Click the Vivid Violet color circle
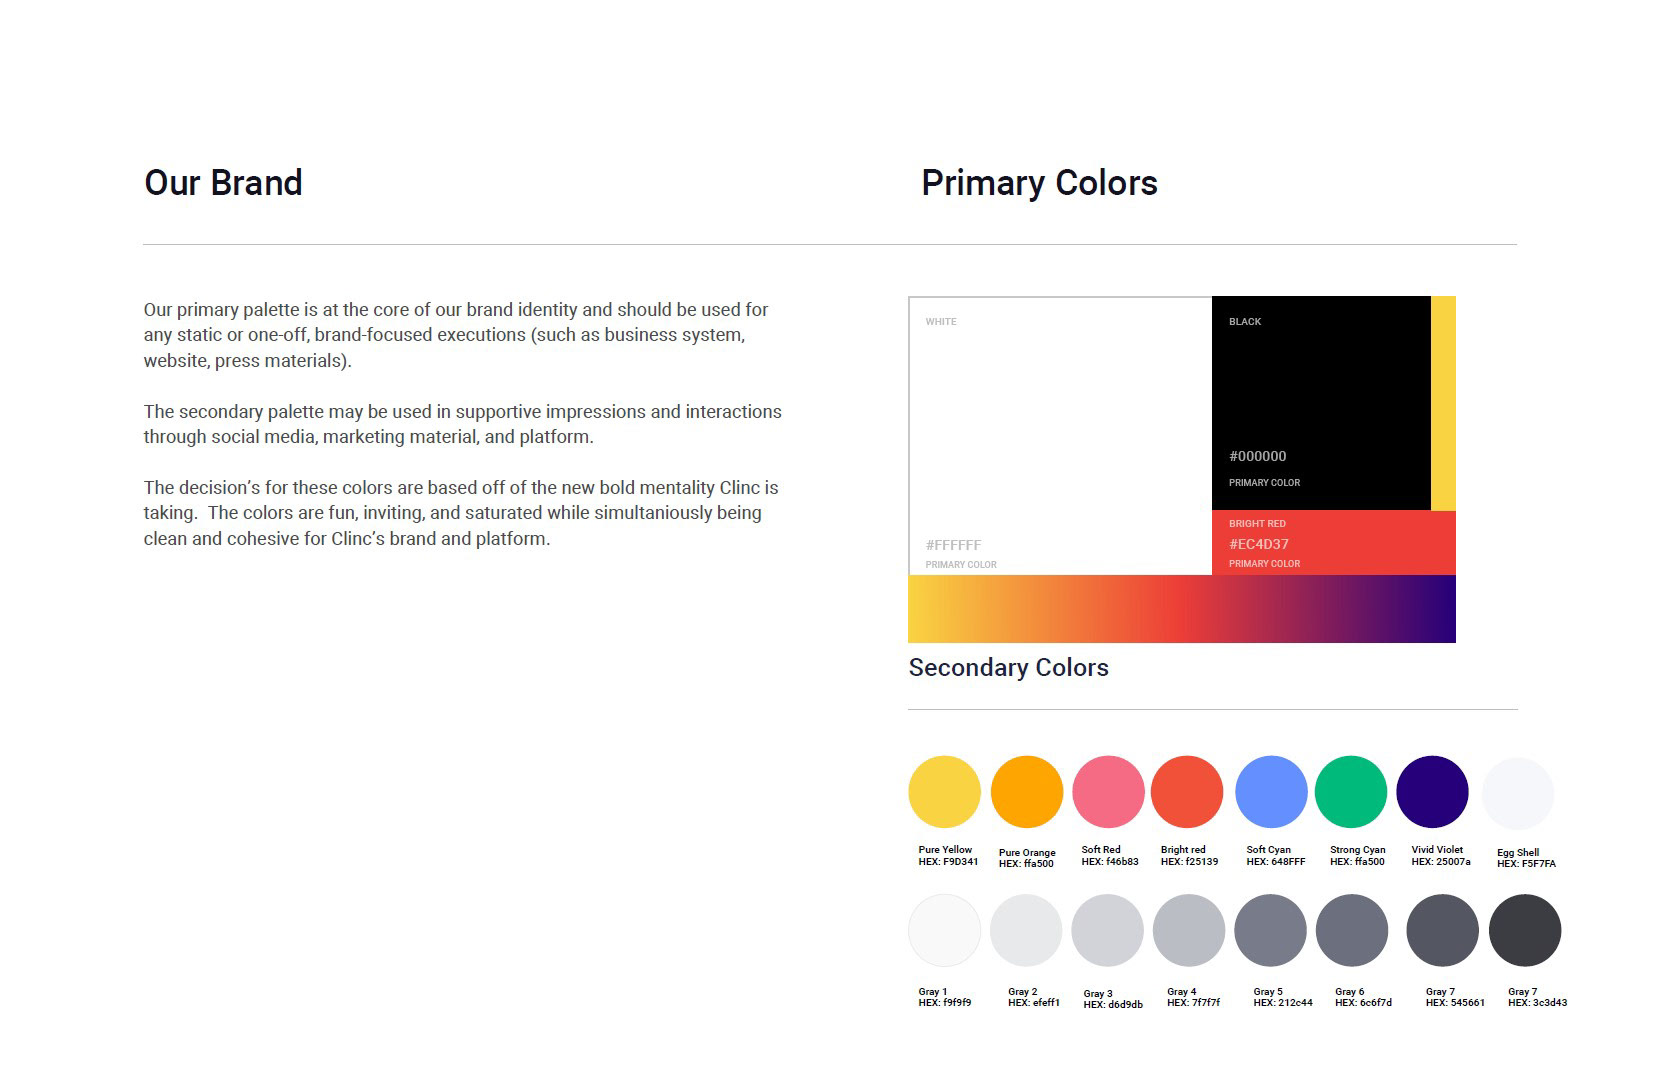Screen dimensions: 1661x1075 pyautogui.click(x=1432, y=792)
